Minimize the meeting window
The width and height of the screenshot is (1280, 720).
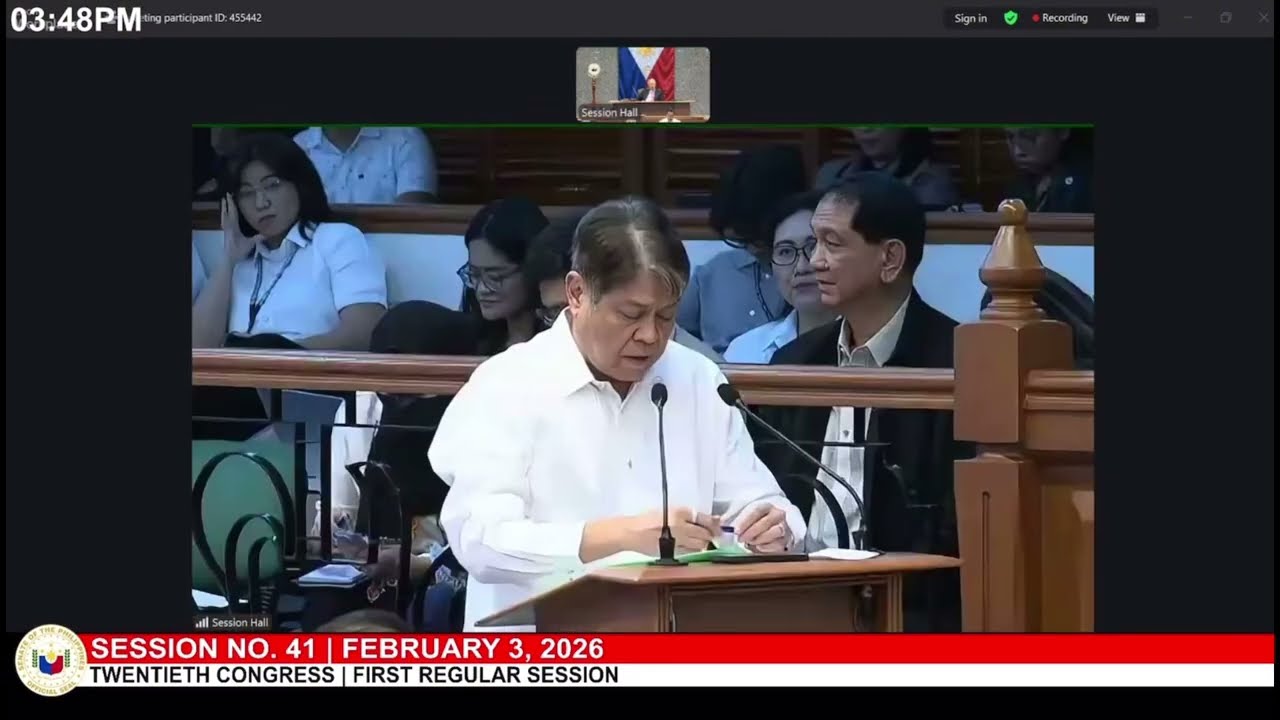(1188, 18)
